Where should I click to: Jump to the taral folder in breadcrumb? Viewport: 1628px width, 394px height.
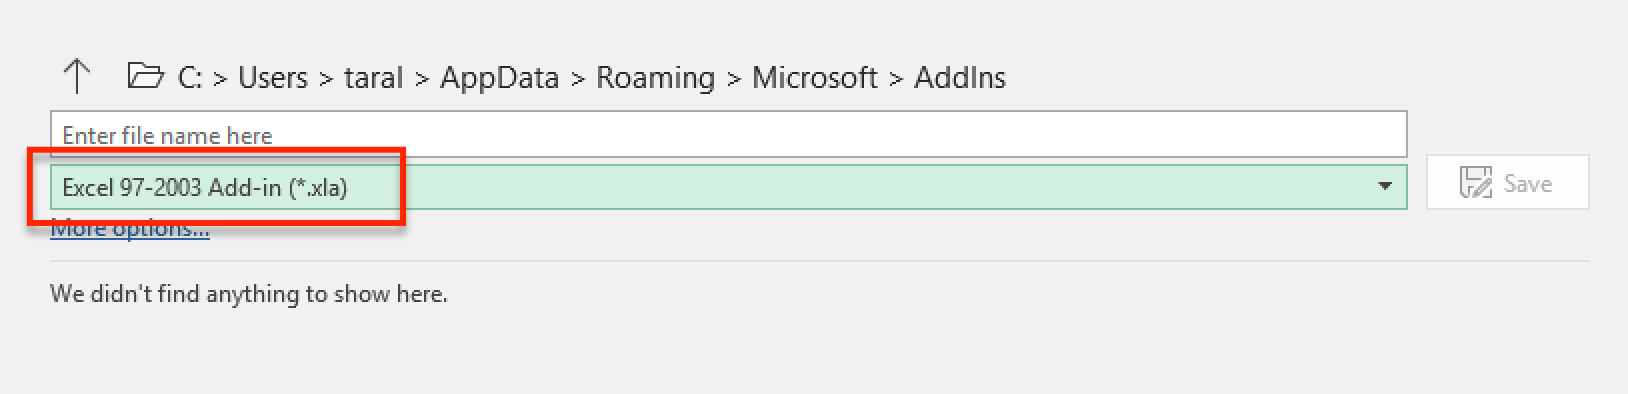pos(373,77)
